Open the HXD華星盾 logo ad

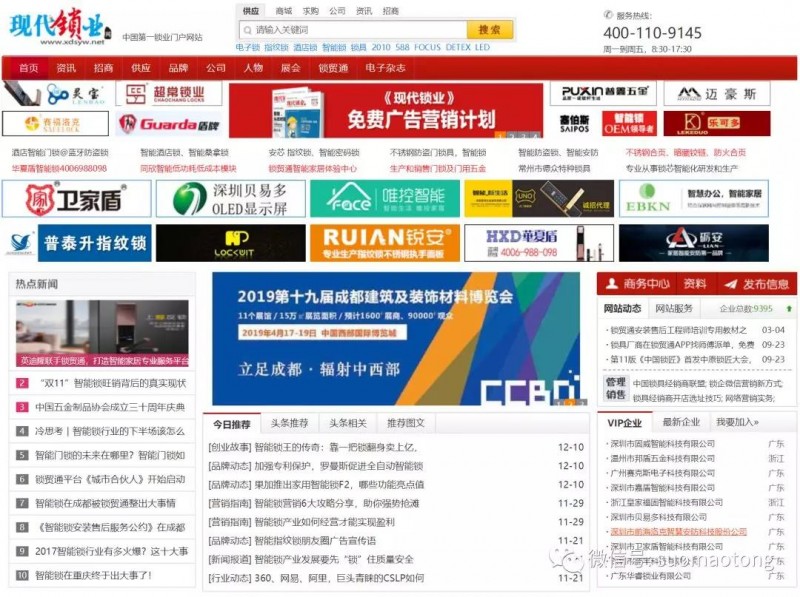(538, 243)
